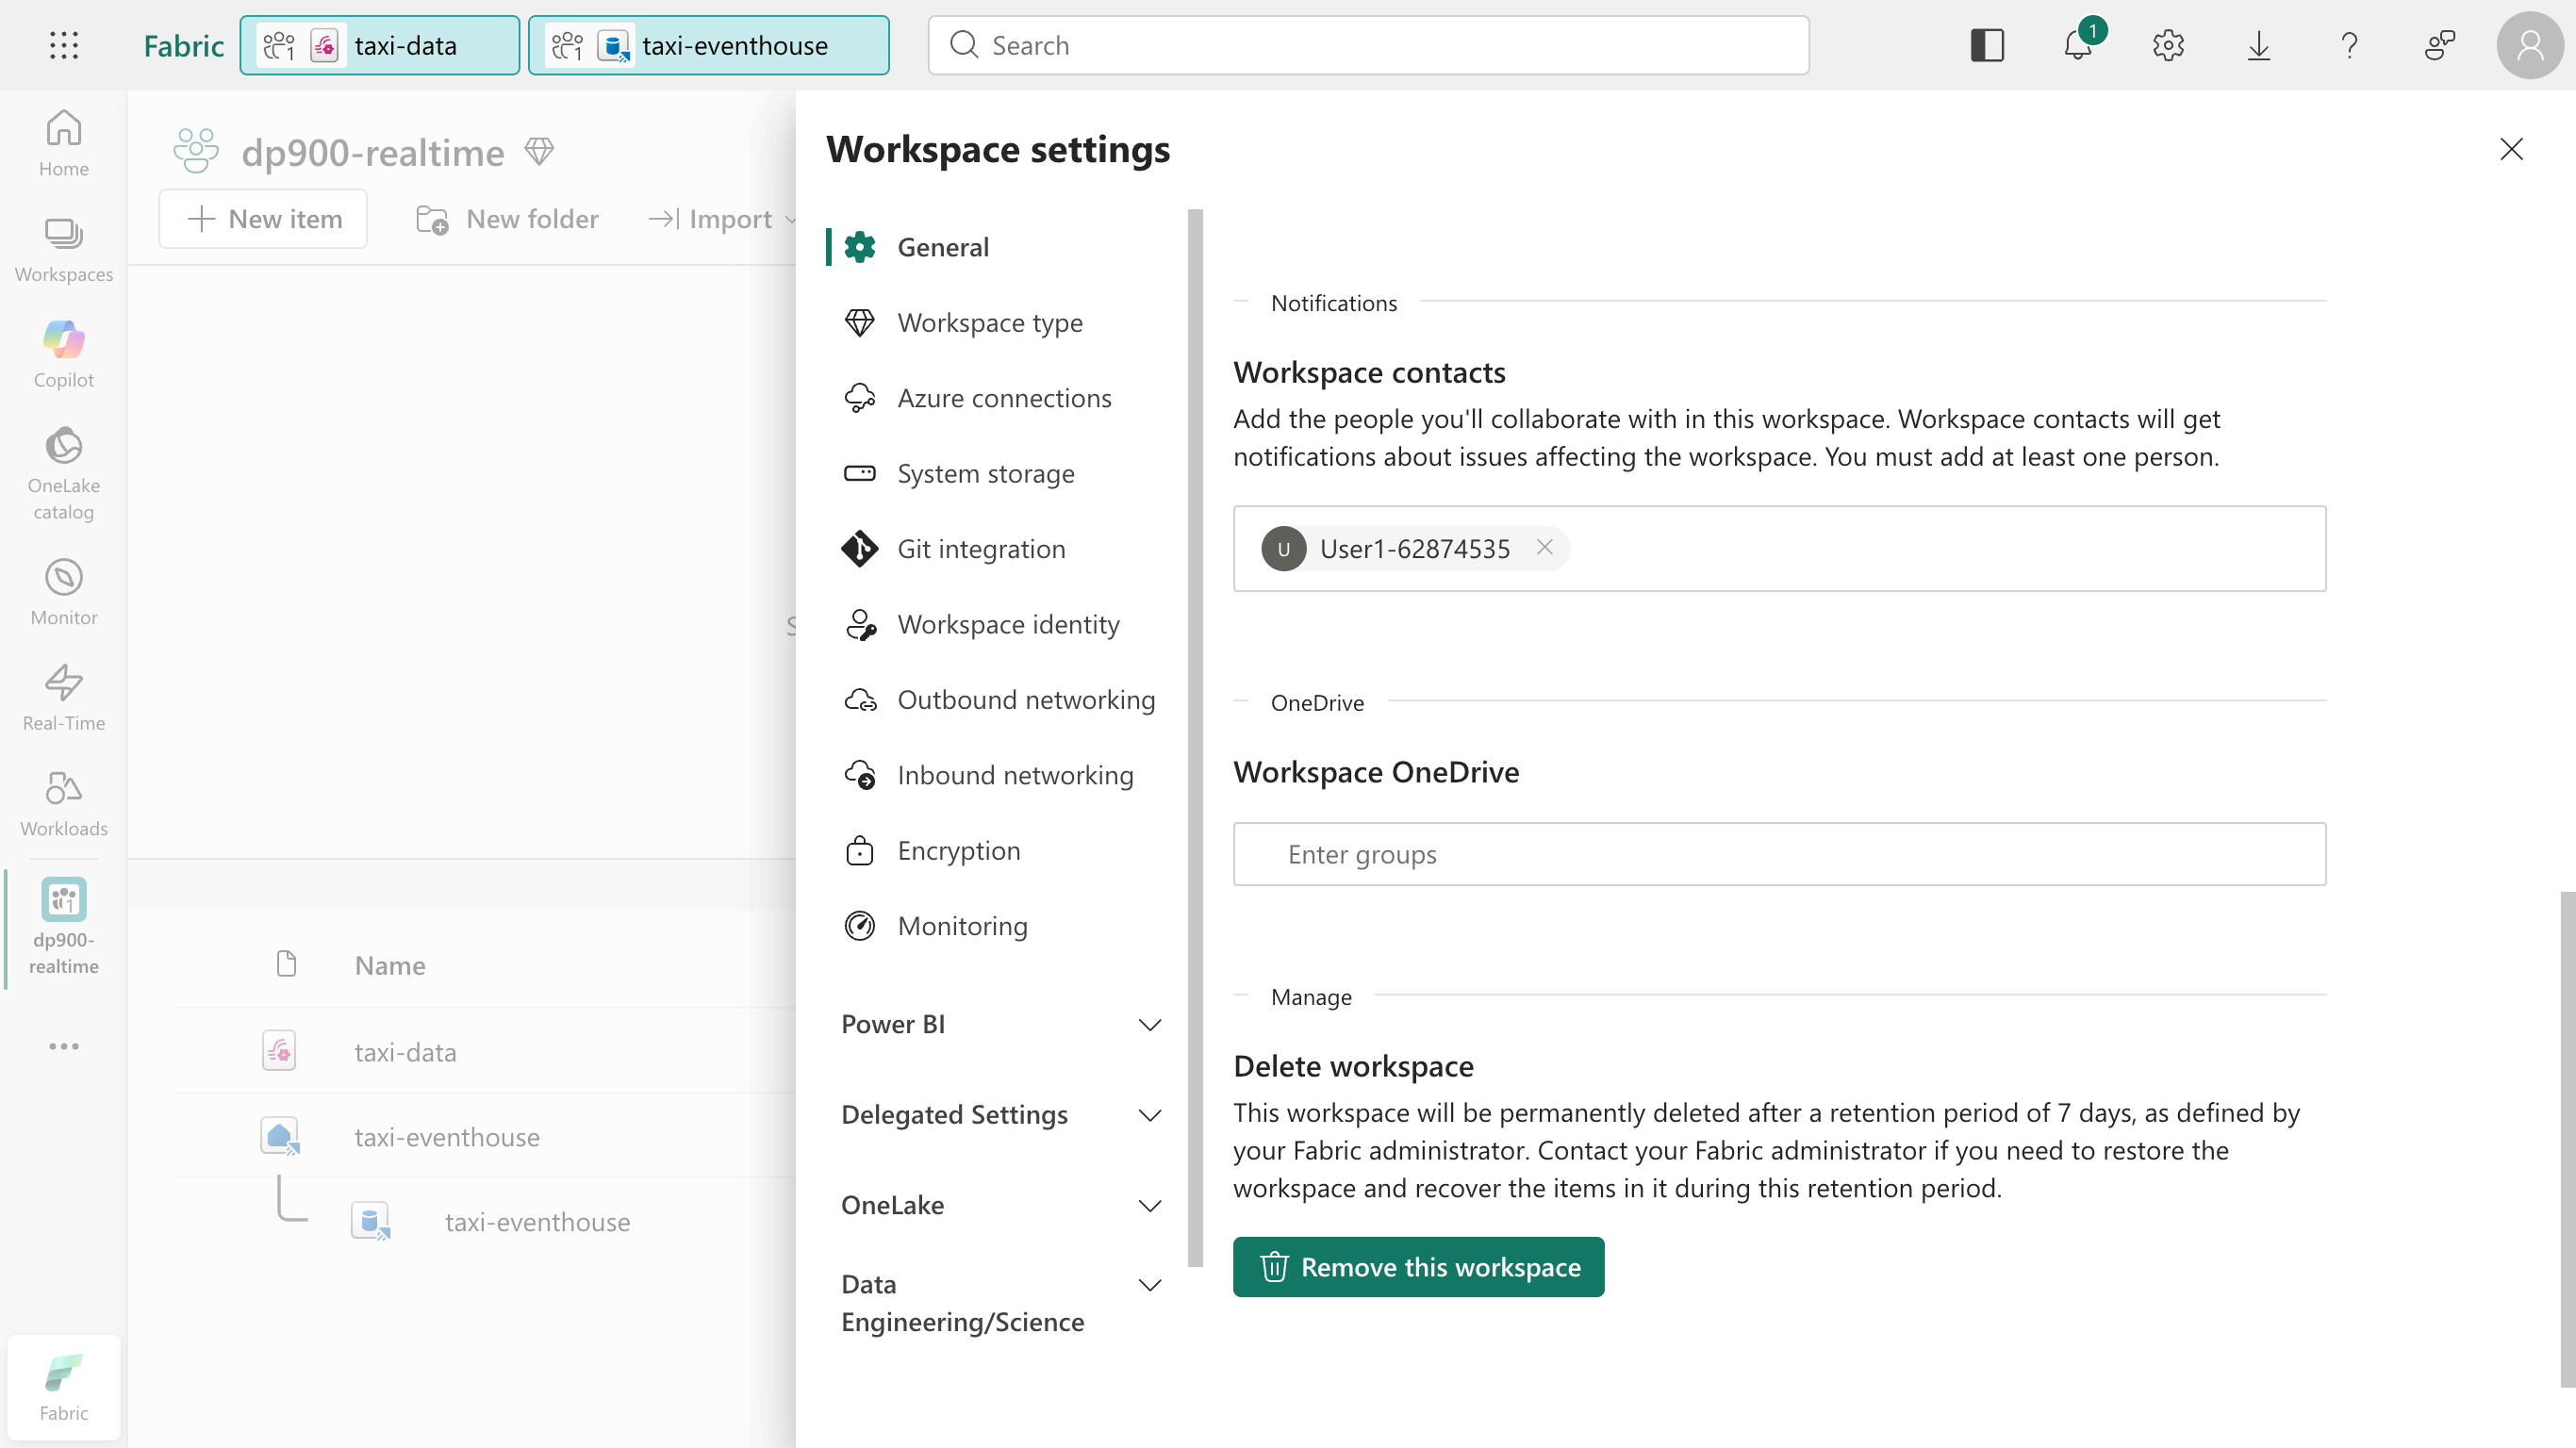The width and height of the screenshot is (2576, 1448).
Task: Open taxi-eventhouse eventhouse parent row
Action: (x=447, y=1137)
